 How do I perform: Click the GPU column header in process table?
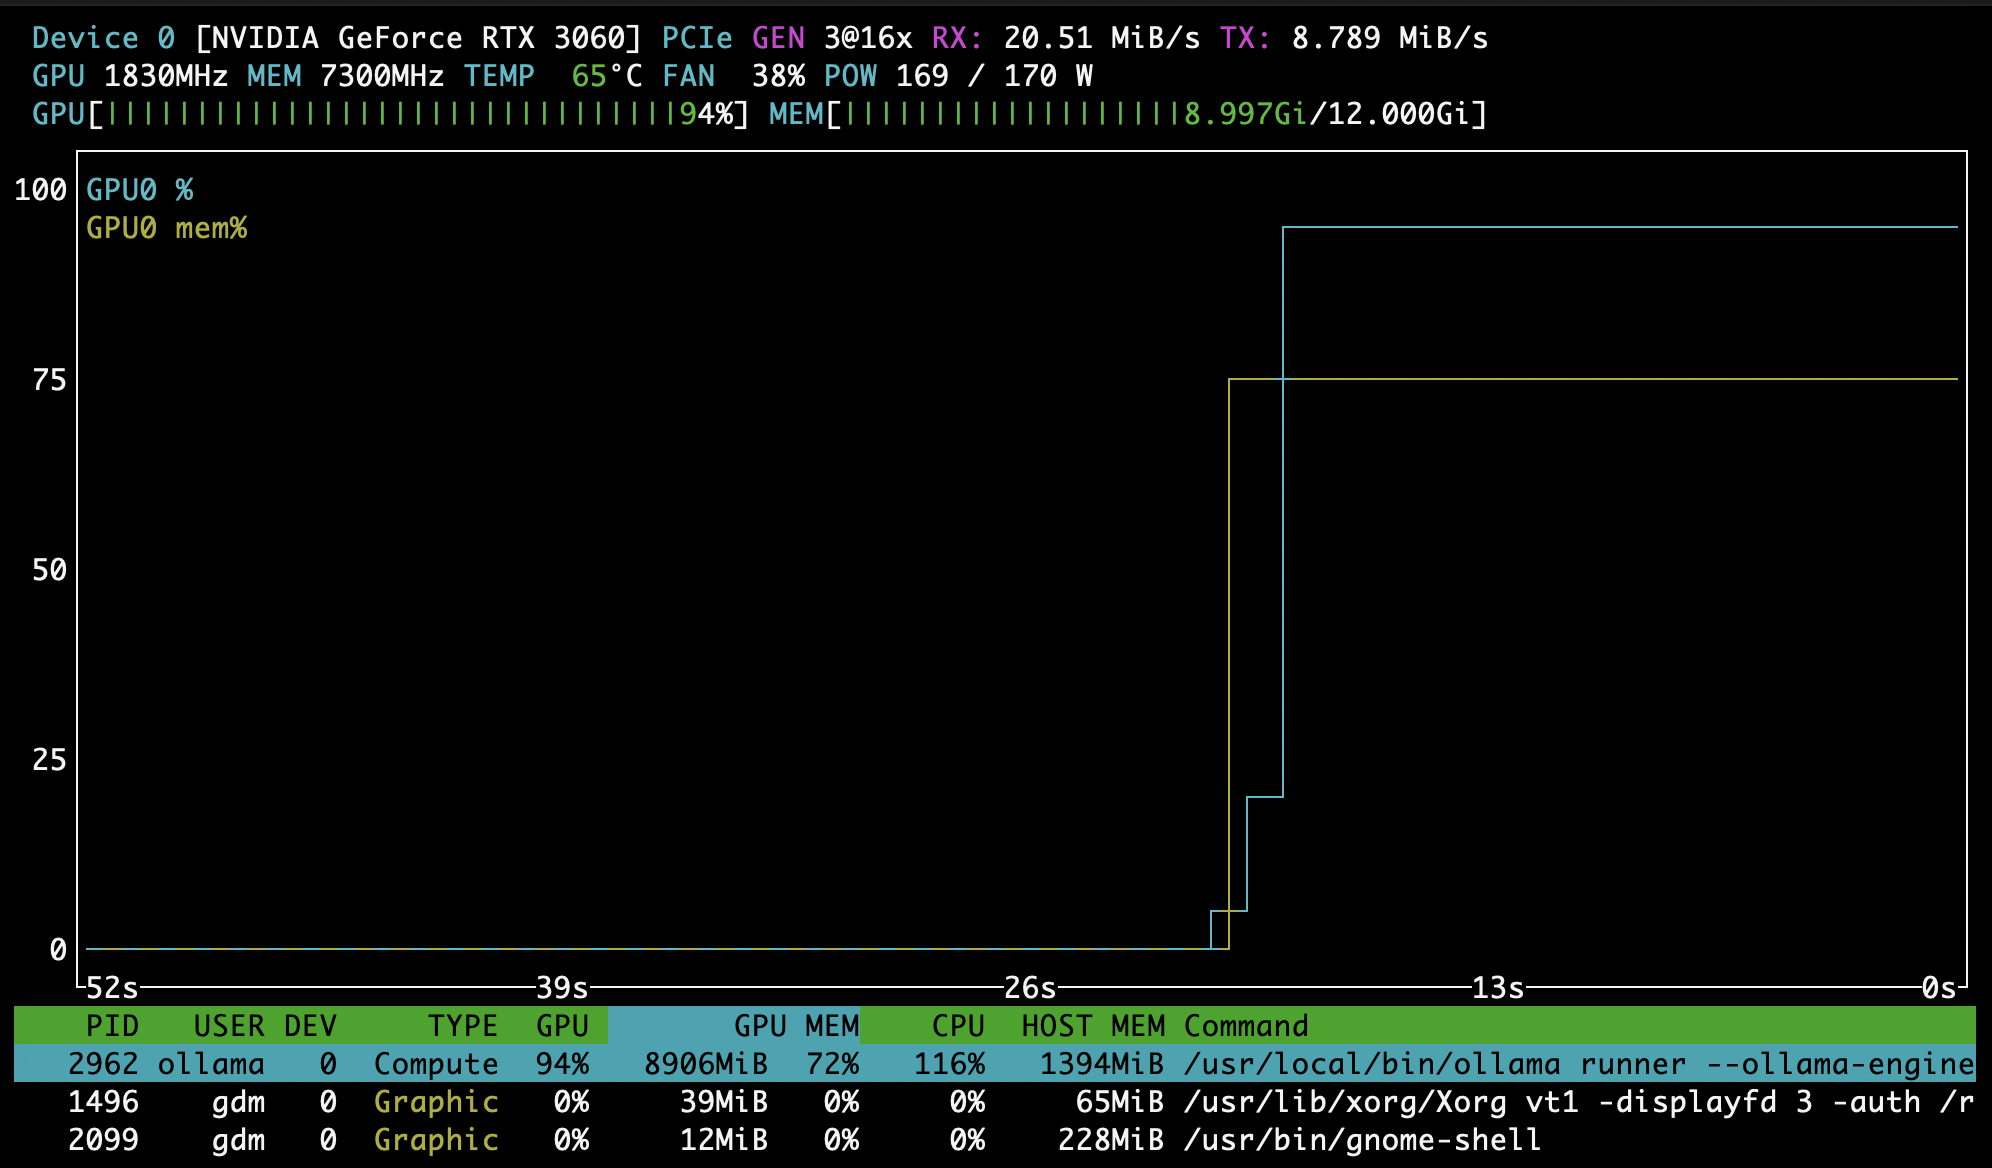click(562, 1026)
